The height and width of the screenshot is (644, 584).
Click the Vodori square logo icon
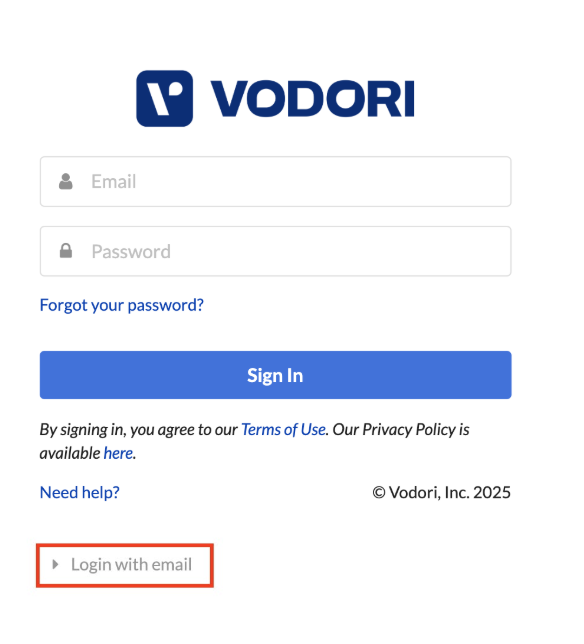point(164,99)
